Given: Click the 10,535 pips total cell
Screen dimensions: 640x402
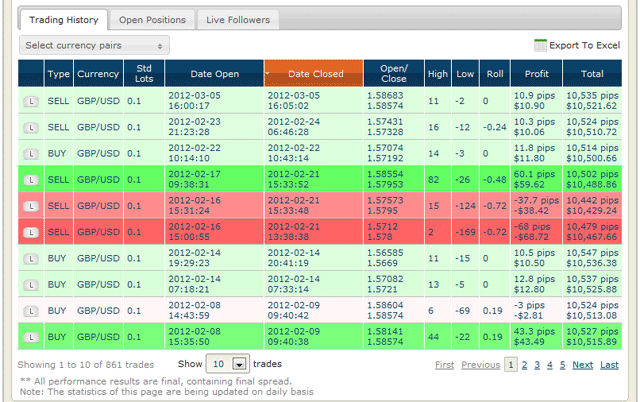Looking at the screenshot, I should pos(592,100).
